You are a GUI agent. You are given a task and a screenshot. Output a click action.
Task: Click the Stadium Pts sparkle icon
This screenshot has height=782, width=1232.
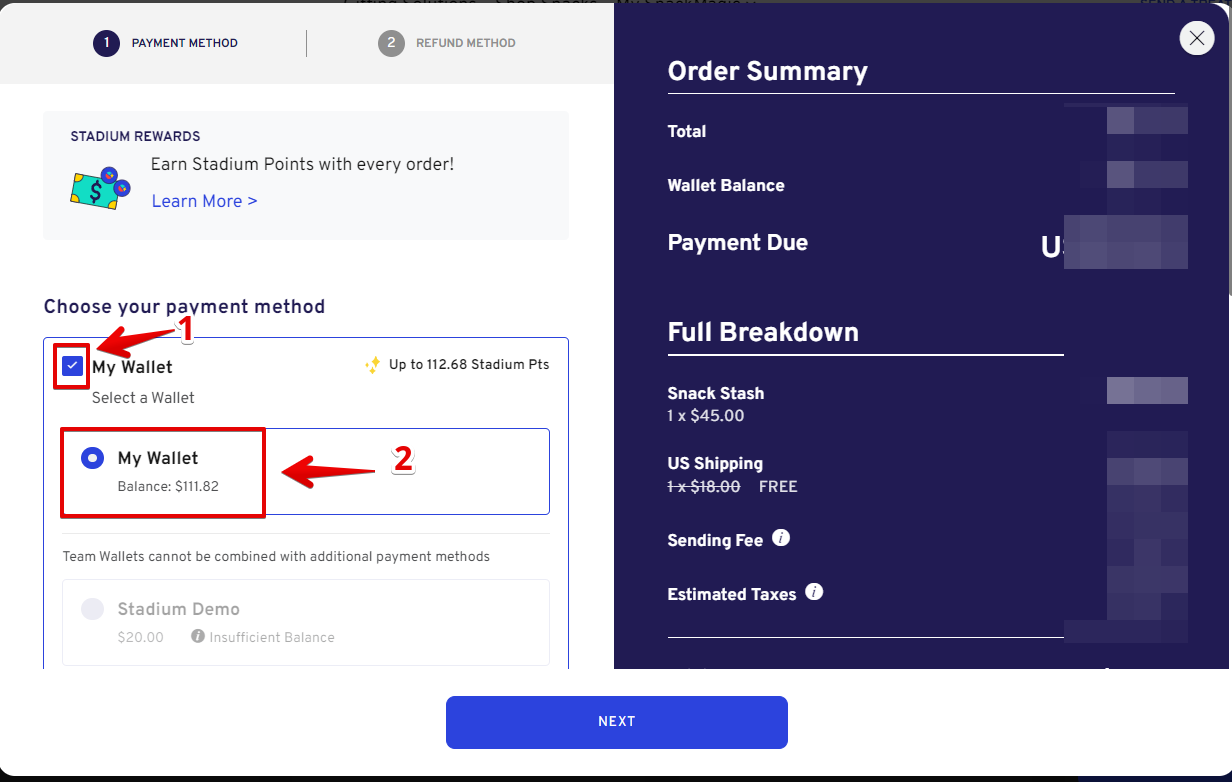(373, 365)
